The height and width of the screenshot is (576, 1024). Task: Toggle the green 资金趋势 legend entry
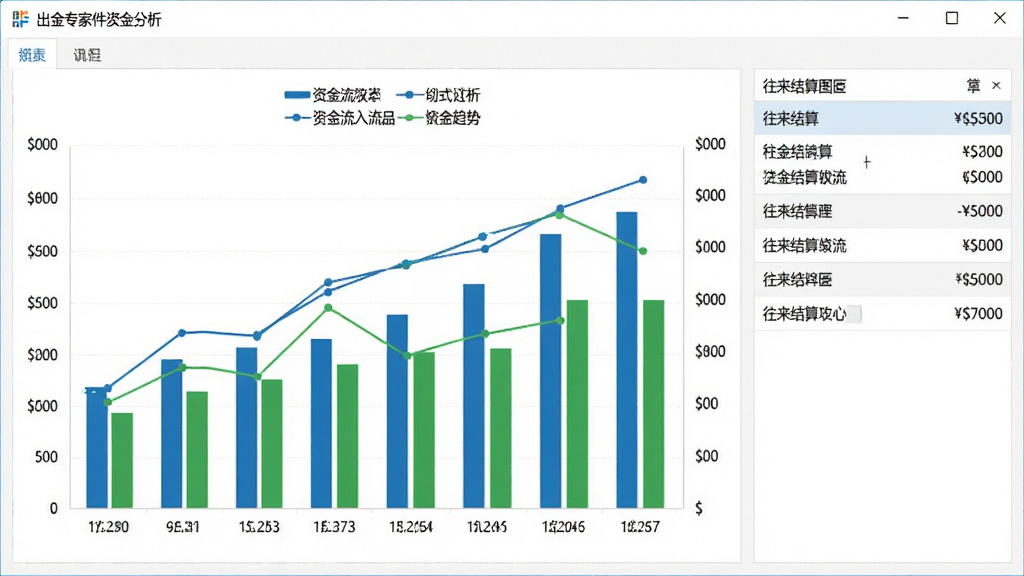point(439,118)
